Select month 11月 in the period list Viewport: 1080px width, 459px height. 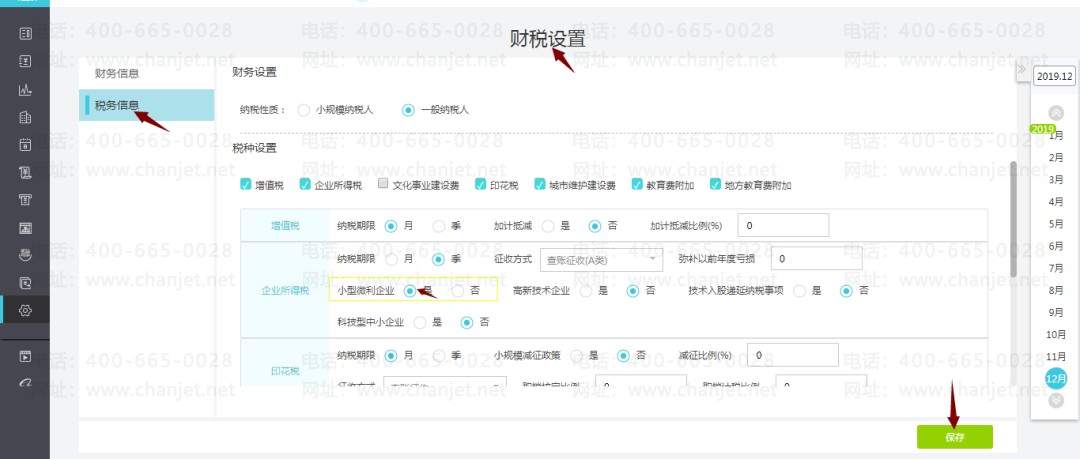pos(1056,356)
